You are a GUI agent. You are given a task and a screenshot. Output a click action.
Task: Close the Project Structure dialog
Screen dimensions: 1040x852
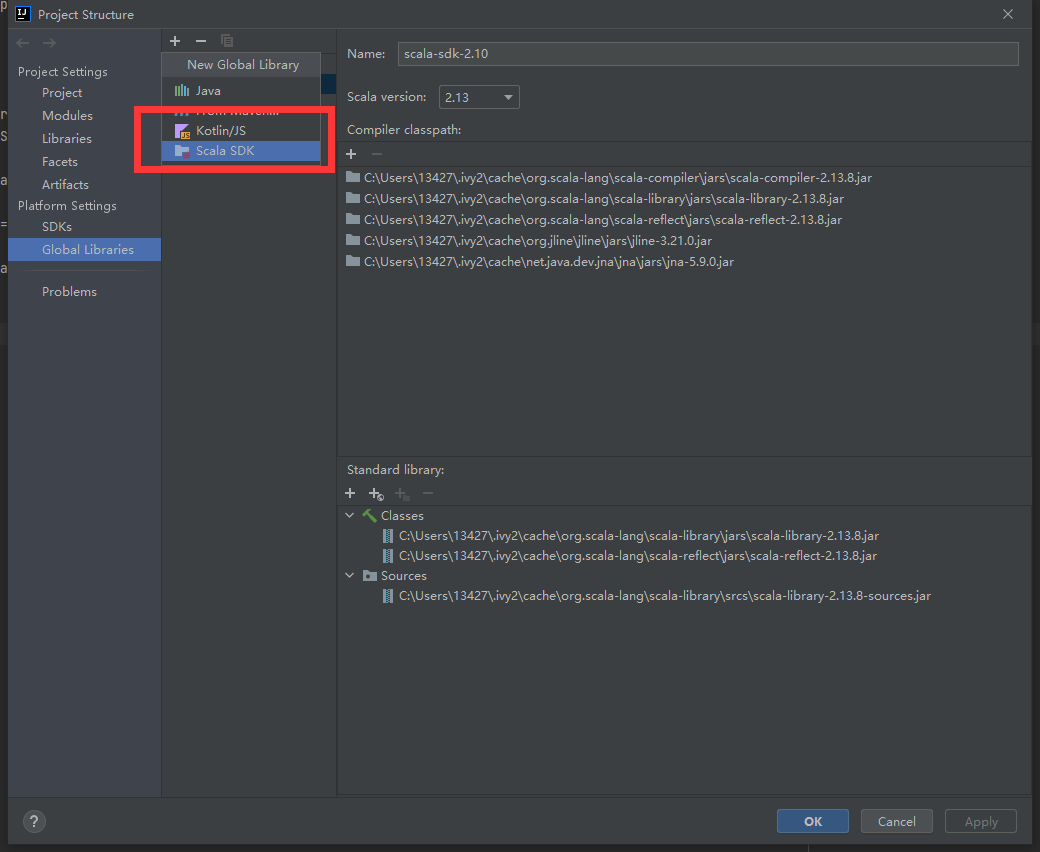(x=1008, y=14)
